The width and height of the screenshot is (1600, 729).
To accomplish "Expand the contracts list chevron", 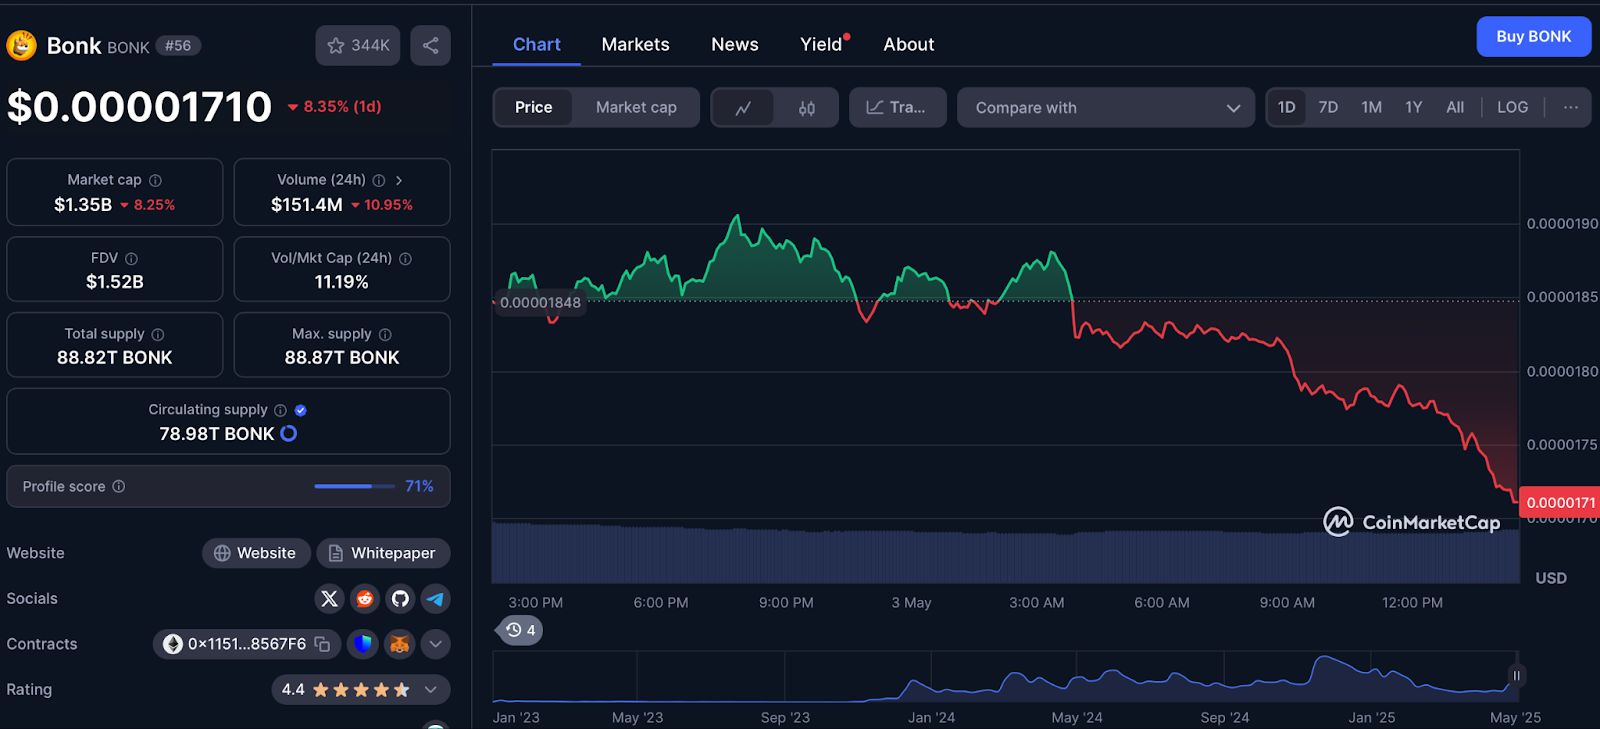I will point(435,644).
